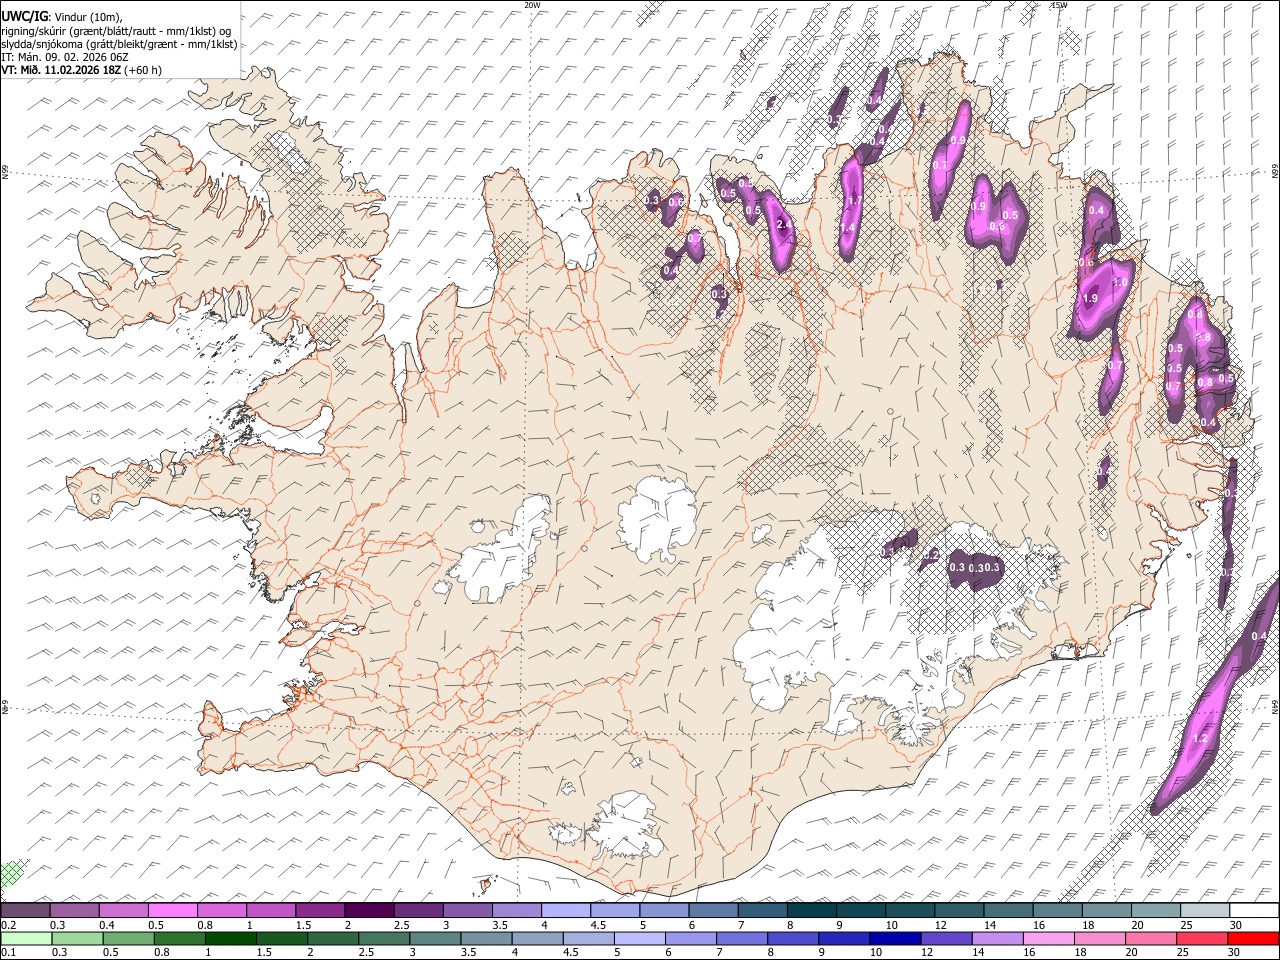The image size is (1280, 960).
Task: Pick the very dark purple 2 swatch, upper scale
Action: tap(368, 911)
